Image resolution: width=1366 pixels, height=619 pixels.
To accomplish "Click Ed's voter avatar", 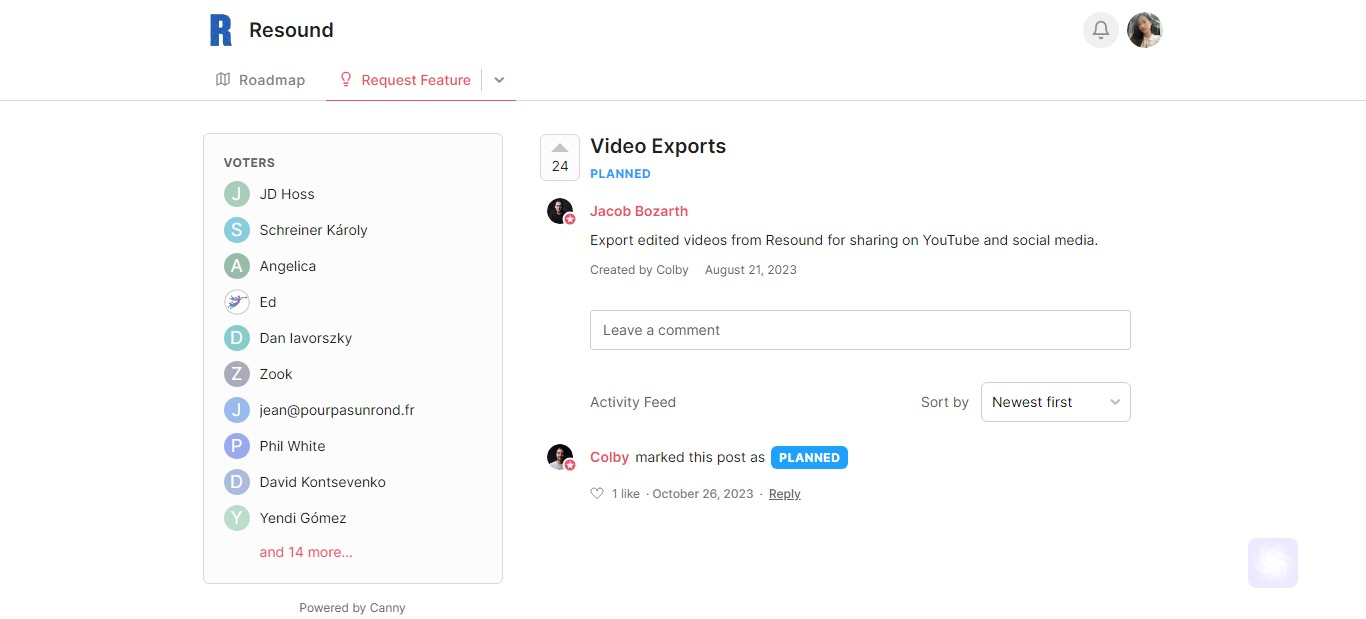I will [x=237, y=302].
